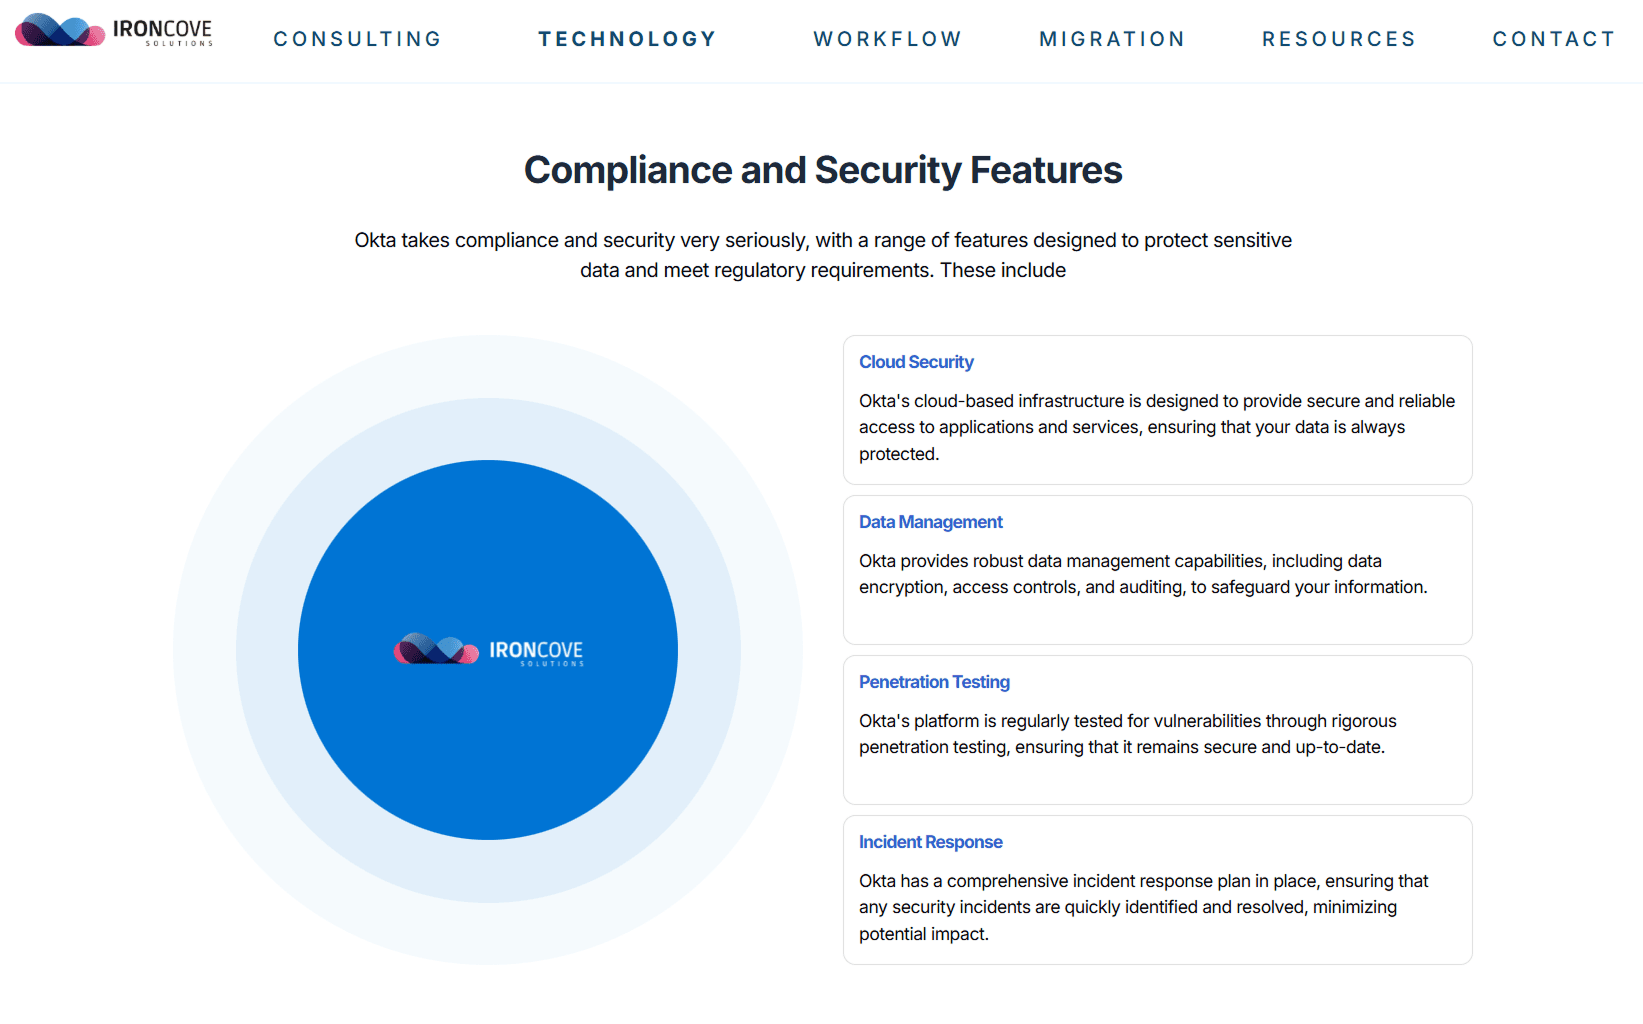Go to the Workflow menu
1643x1024 pixels.
tap(887, 39)
